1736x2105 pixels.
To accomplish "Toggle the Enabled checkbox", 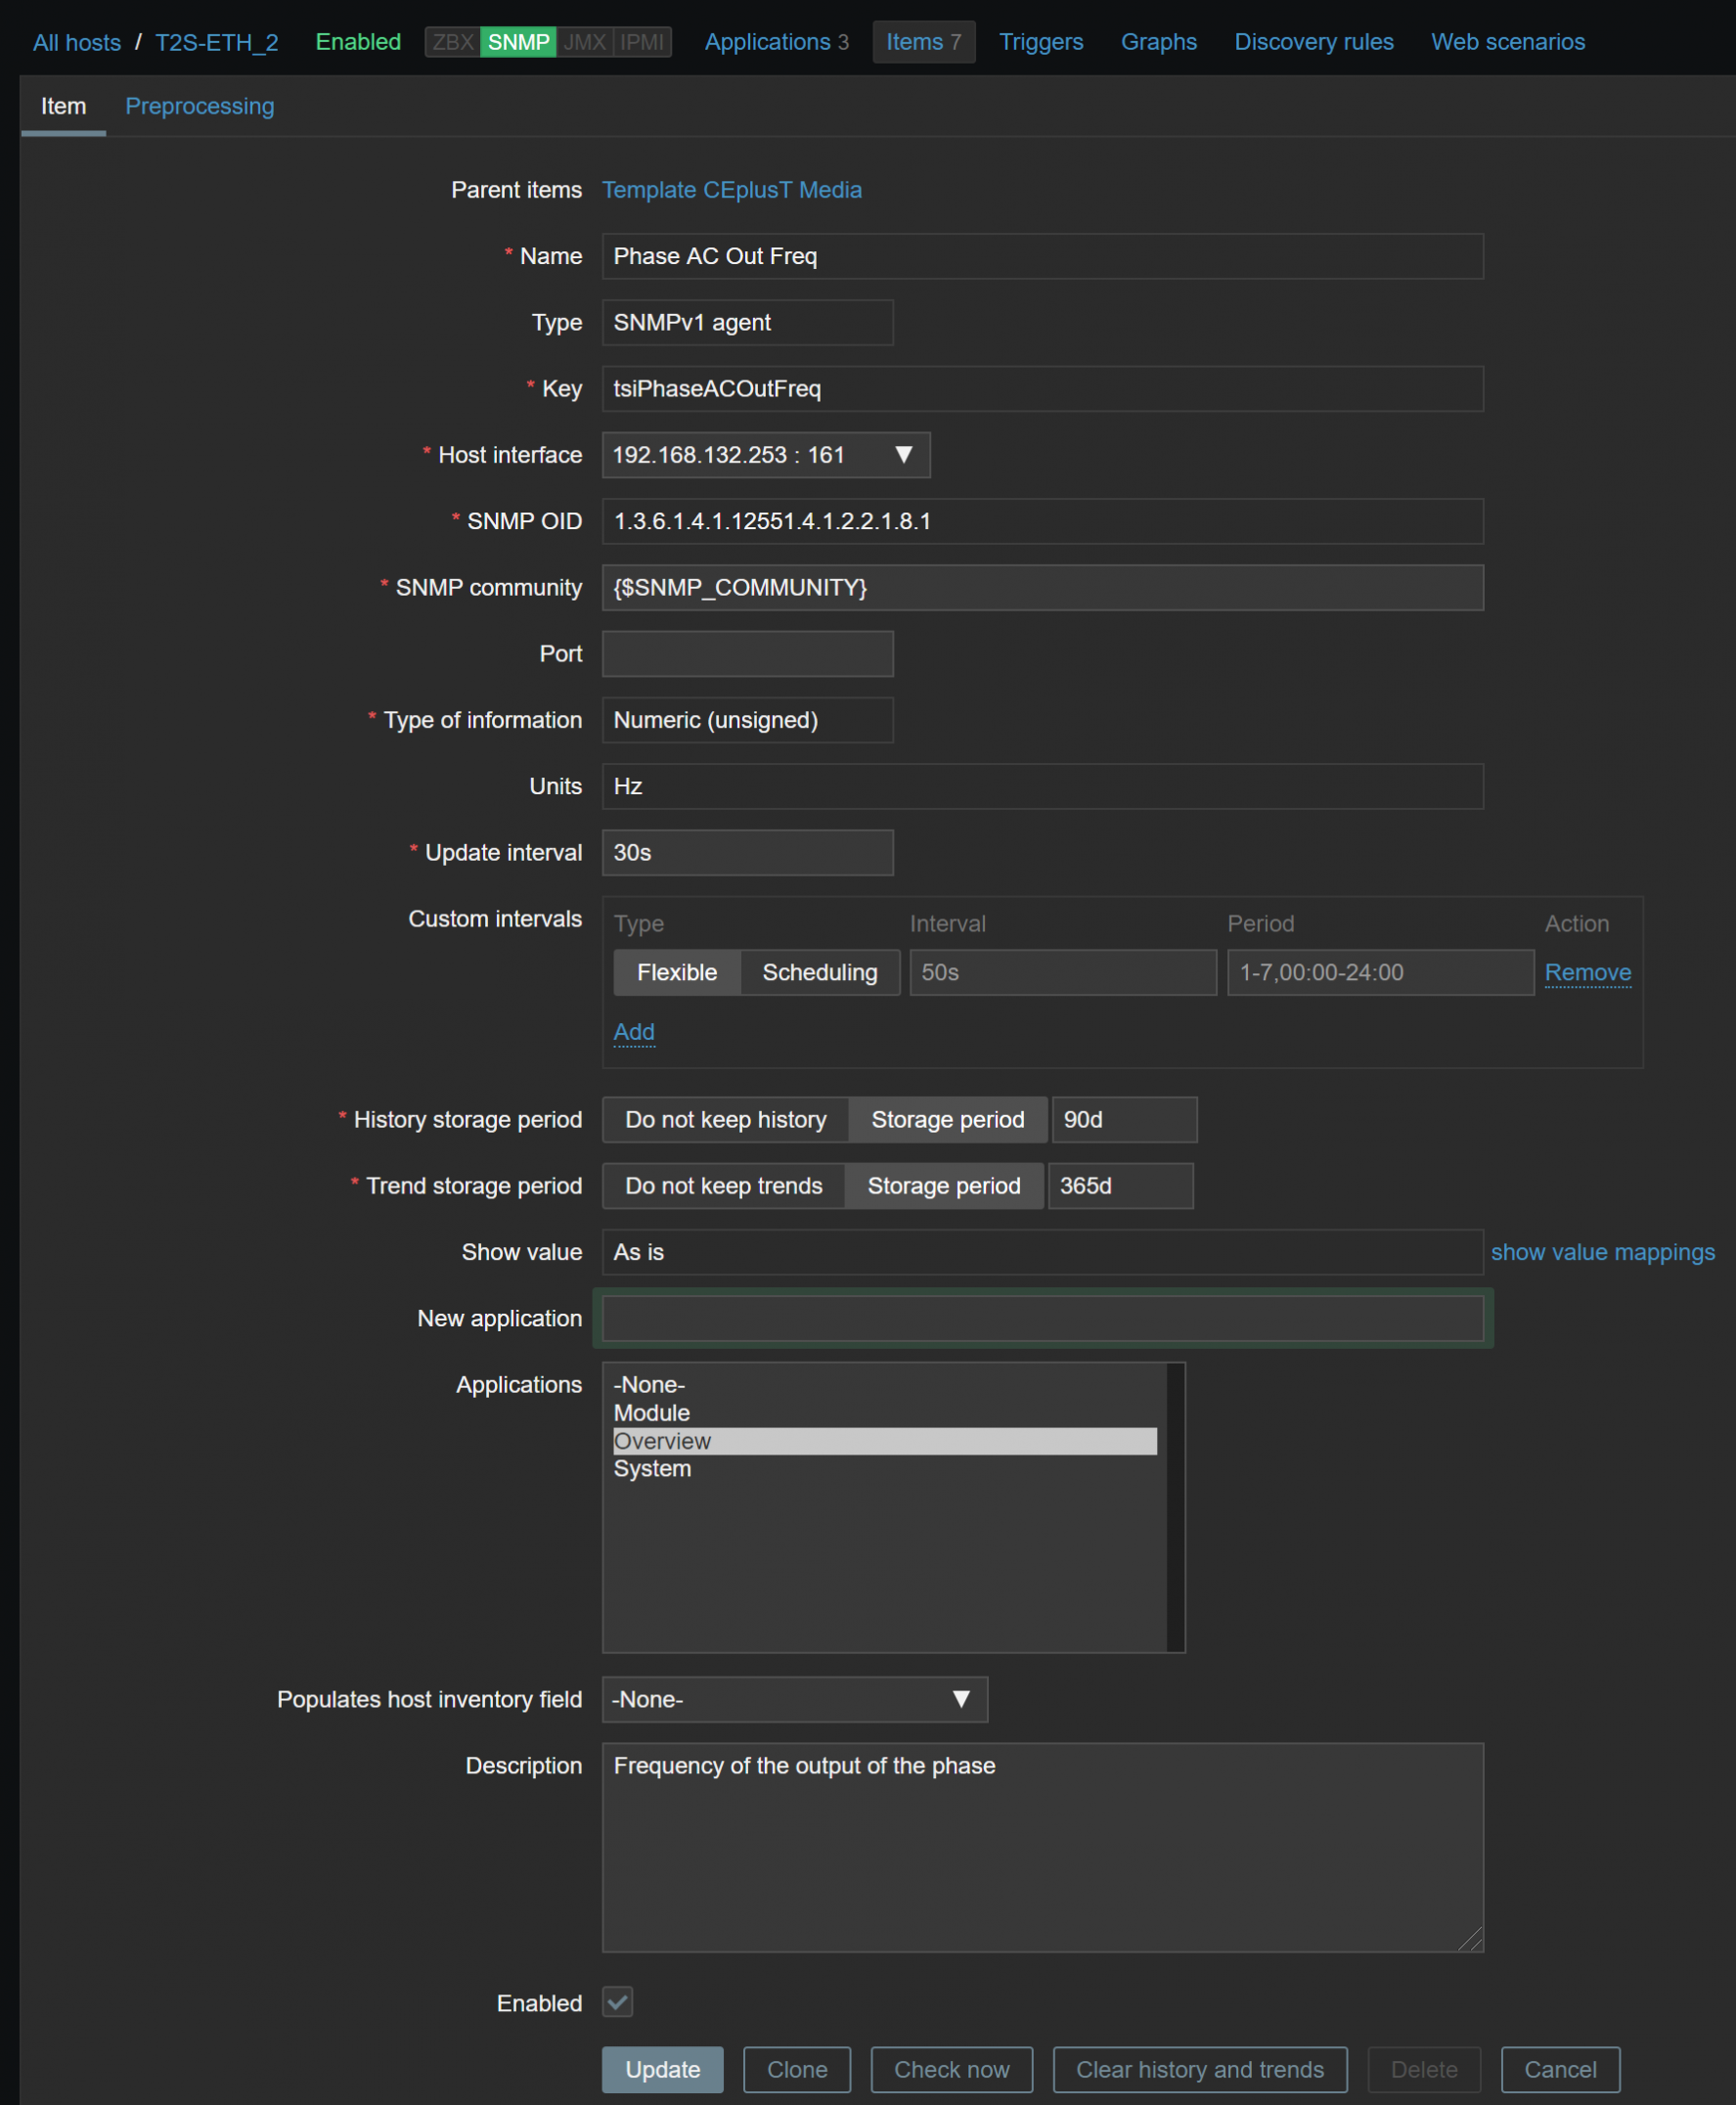I will pyautogui.click(x=617, y=2002).
